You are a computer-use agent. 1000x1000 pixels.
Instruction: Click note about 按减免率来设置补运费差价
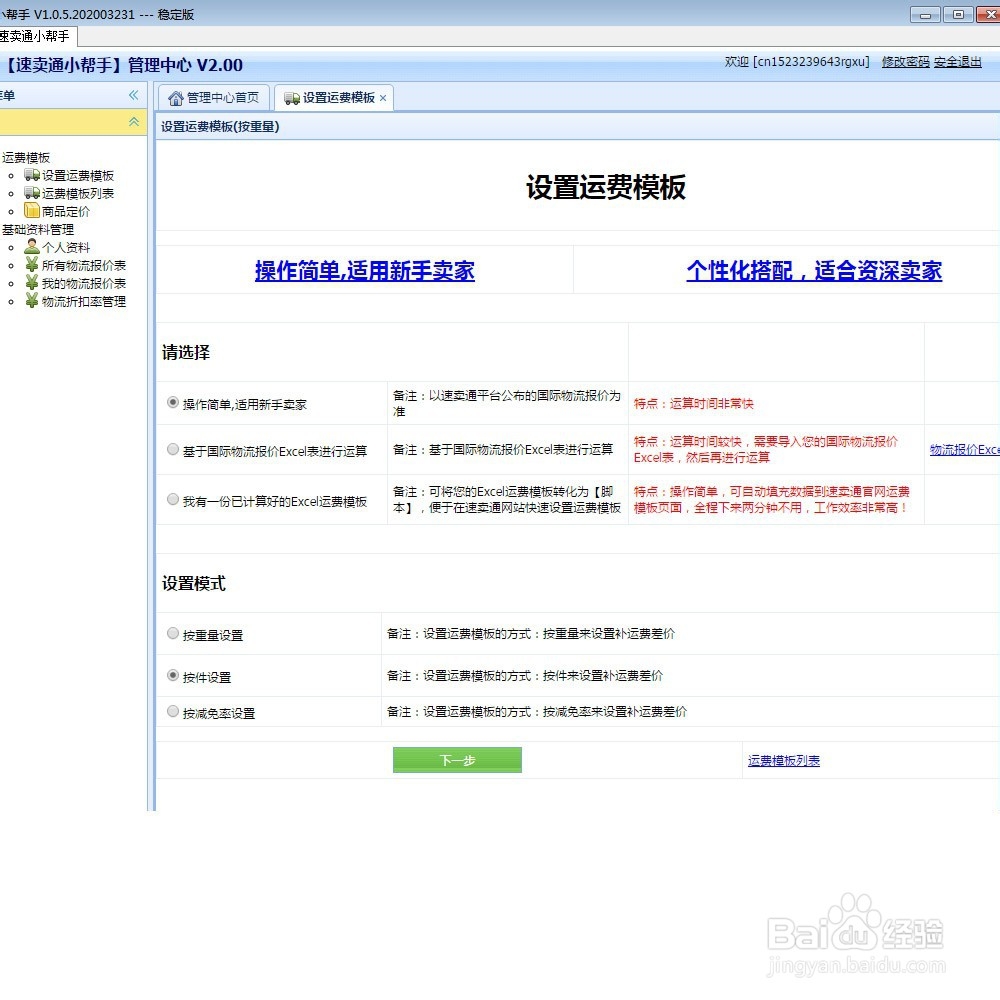click(x=536, y=711)
